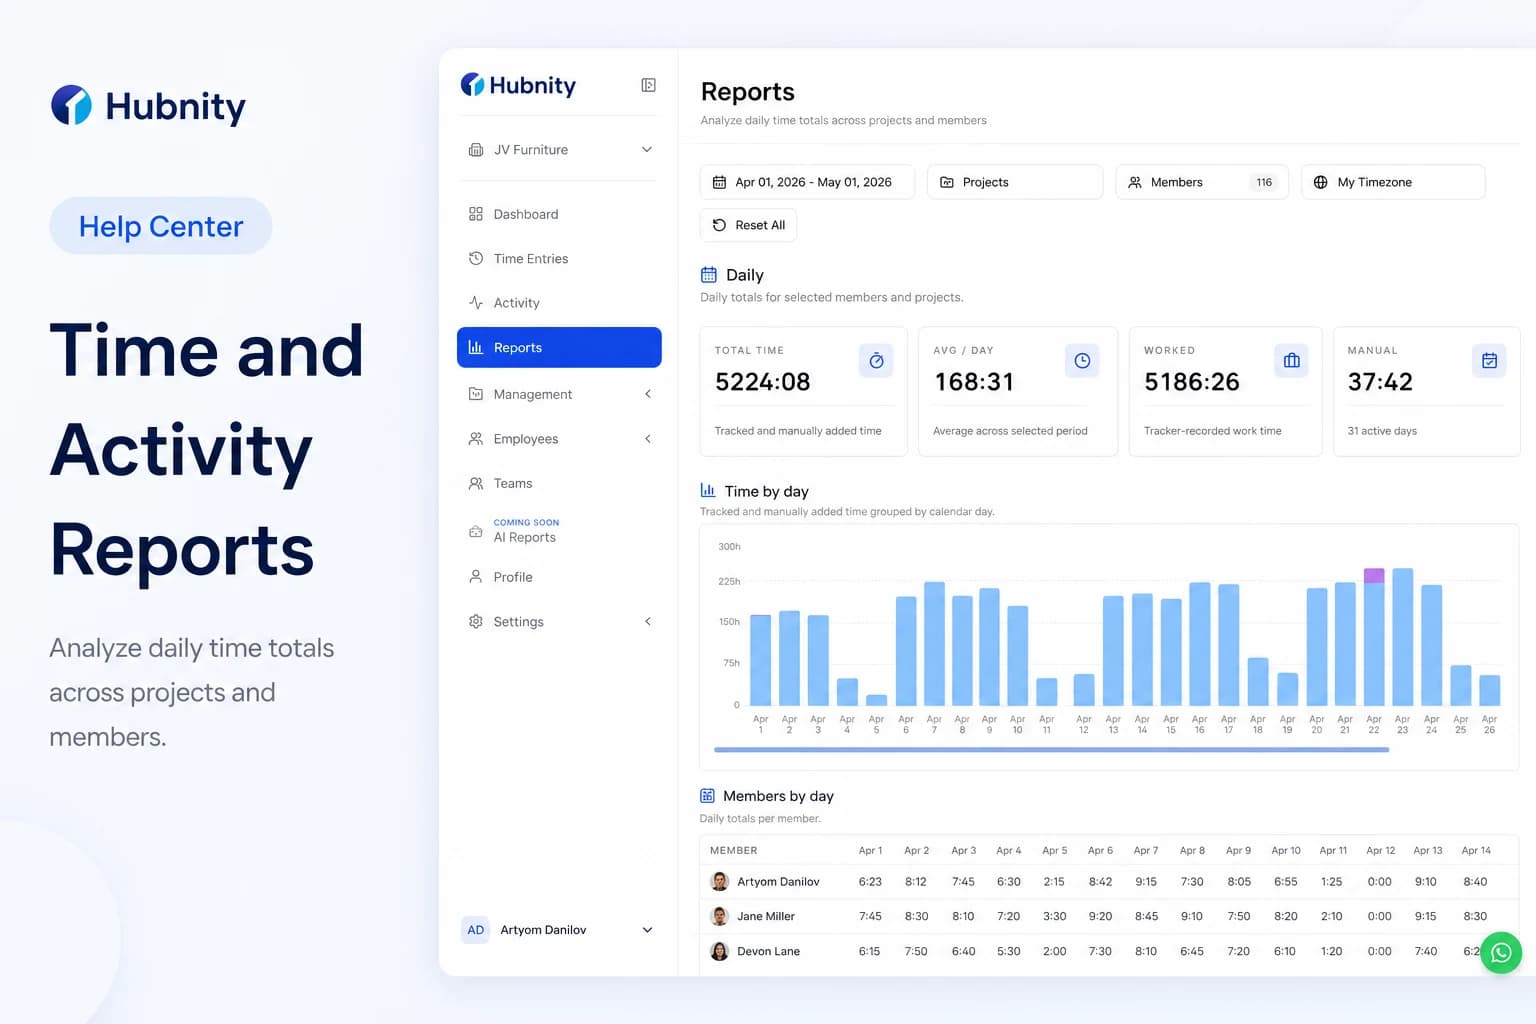Click the Apr 5 bar in the chart
This screenshot has height=1024, width=1536.
point(876,700)
